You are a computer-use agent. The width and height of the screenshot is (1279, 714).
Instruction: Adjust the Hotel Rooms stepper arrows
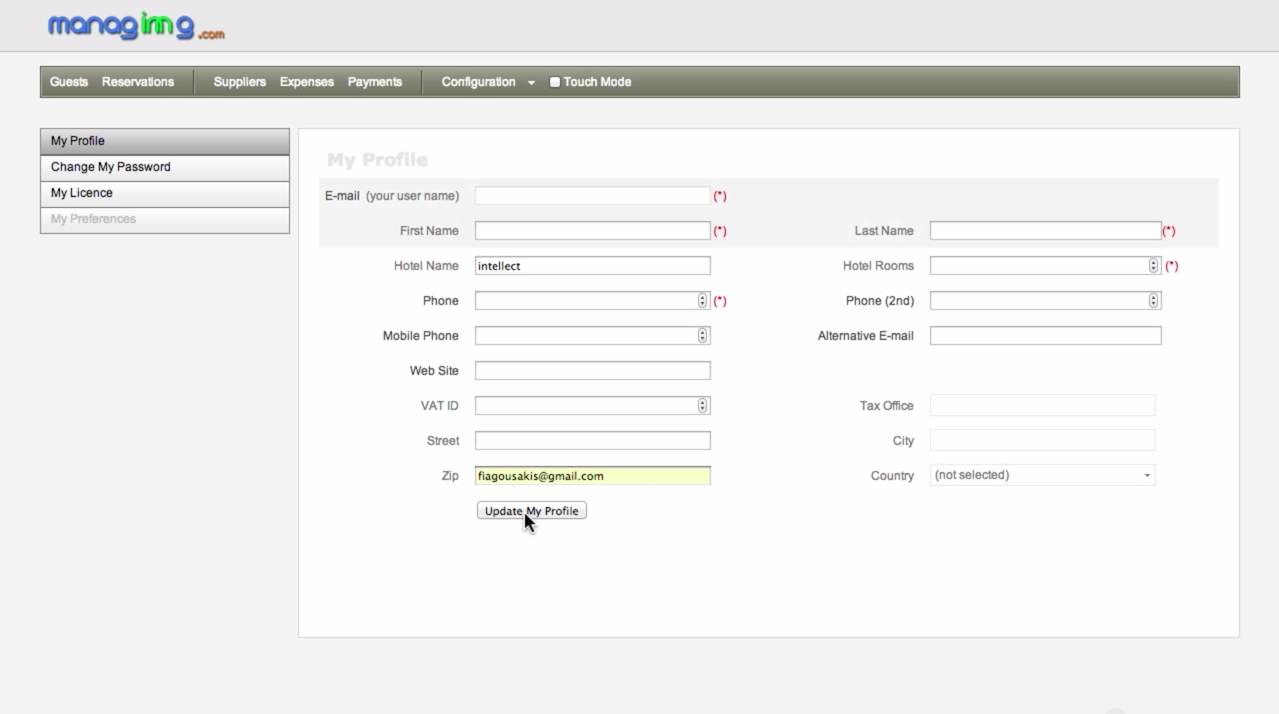1154,266
